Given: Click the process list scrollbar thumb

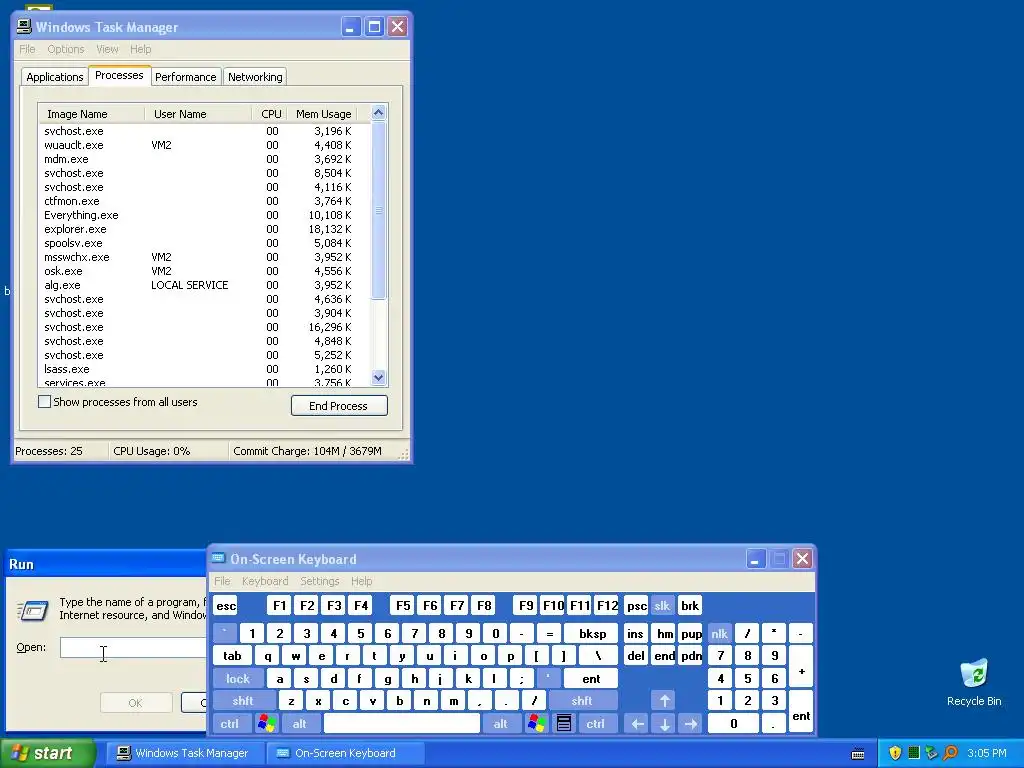Looking at the screenshot, I should point(378,210).
